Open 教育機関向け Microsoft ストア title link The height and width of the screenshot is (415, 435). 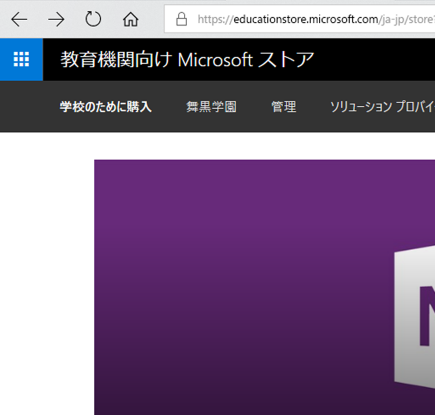[x=187, y=60]
